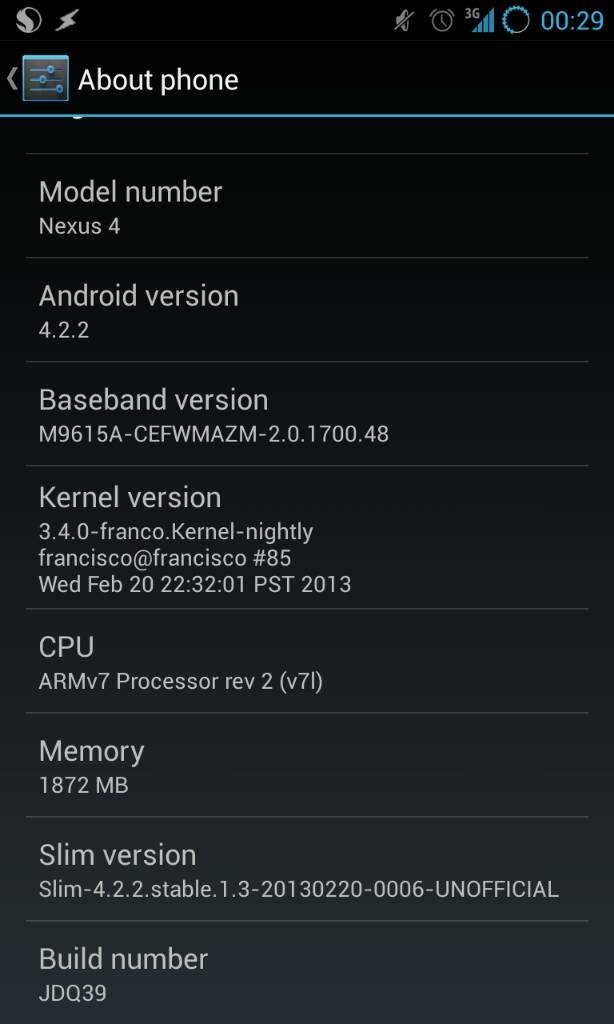This screenshot has width=614, height=1024.
Task: Tap the lightning bolt status icon
Action: coord(67,21)
